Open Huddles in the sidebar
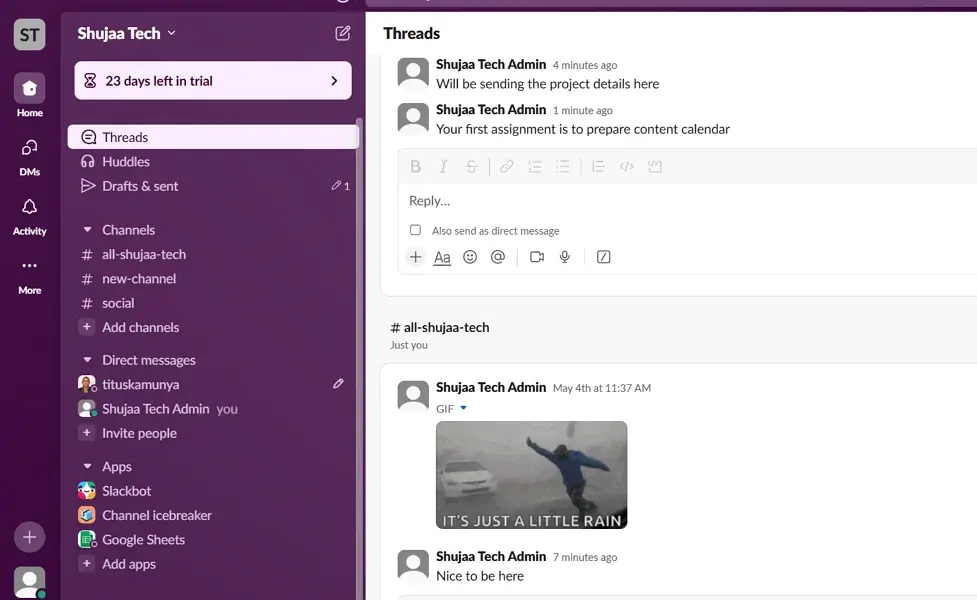Viewport: 977px width, 600px height. tap(213, 161)
